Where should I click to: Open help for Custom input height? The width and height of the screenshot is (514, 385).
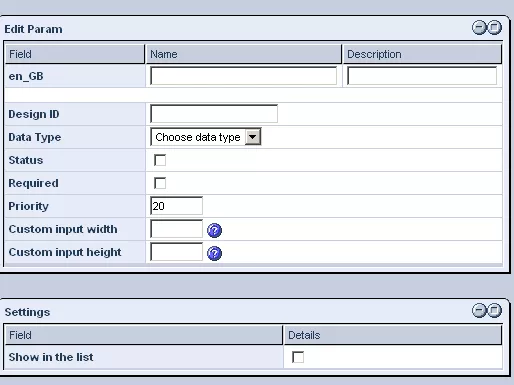pos(214,253)
